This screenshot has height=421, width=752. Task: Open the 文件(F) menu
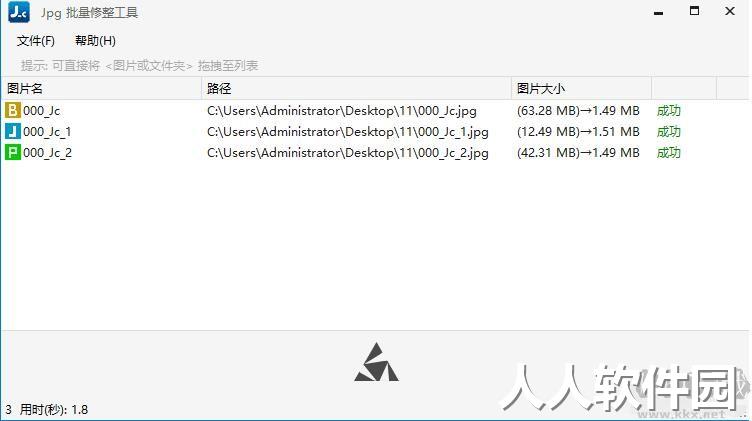point(35,41)
